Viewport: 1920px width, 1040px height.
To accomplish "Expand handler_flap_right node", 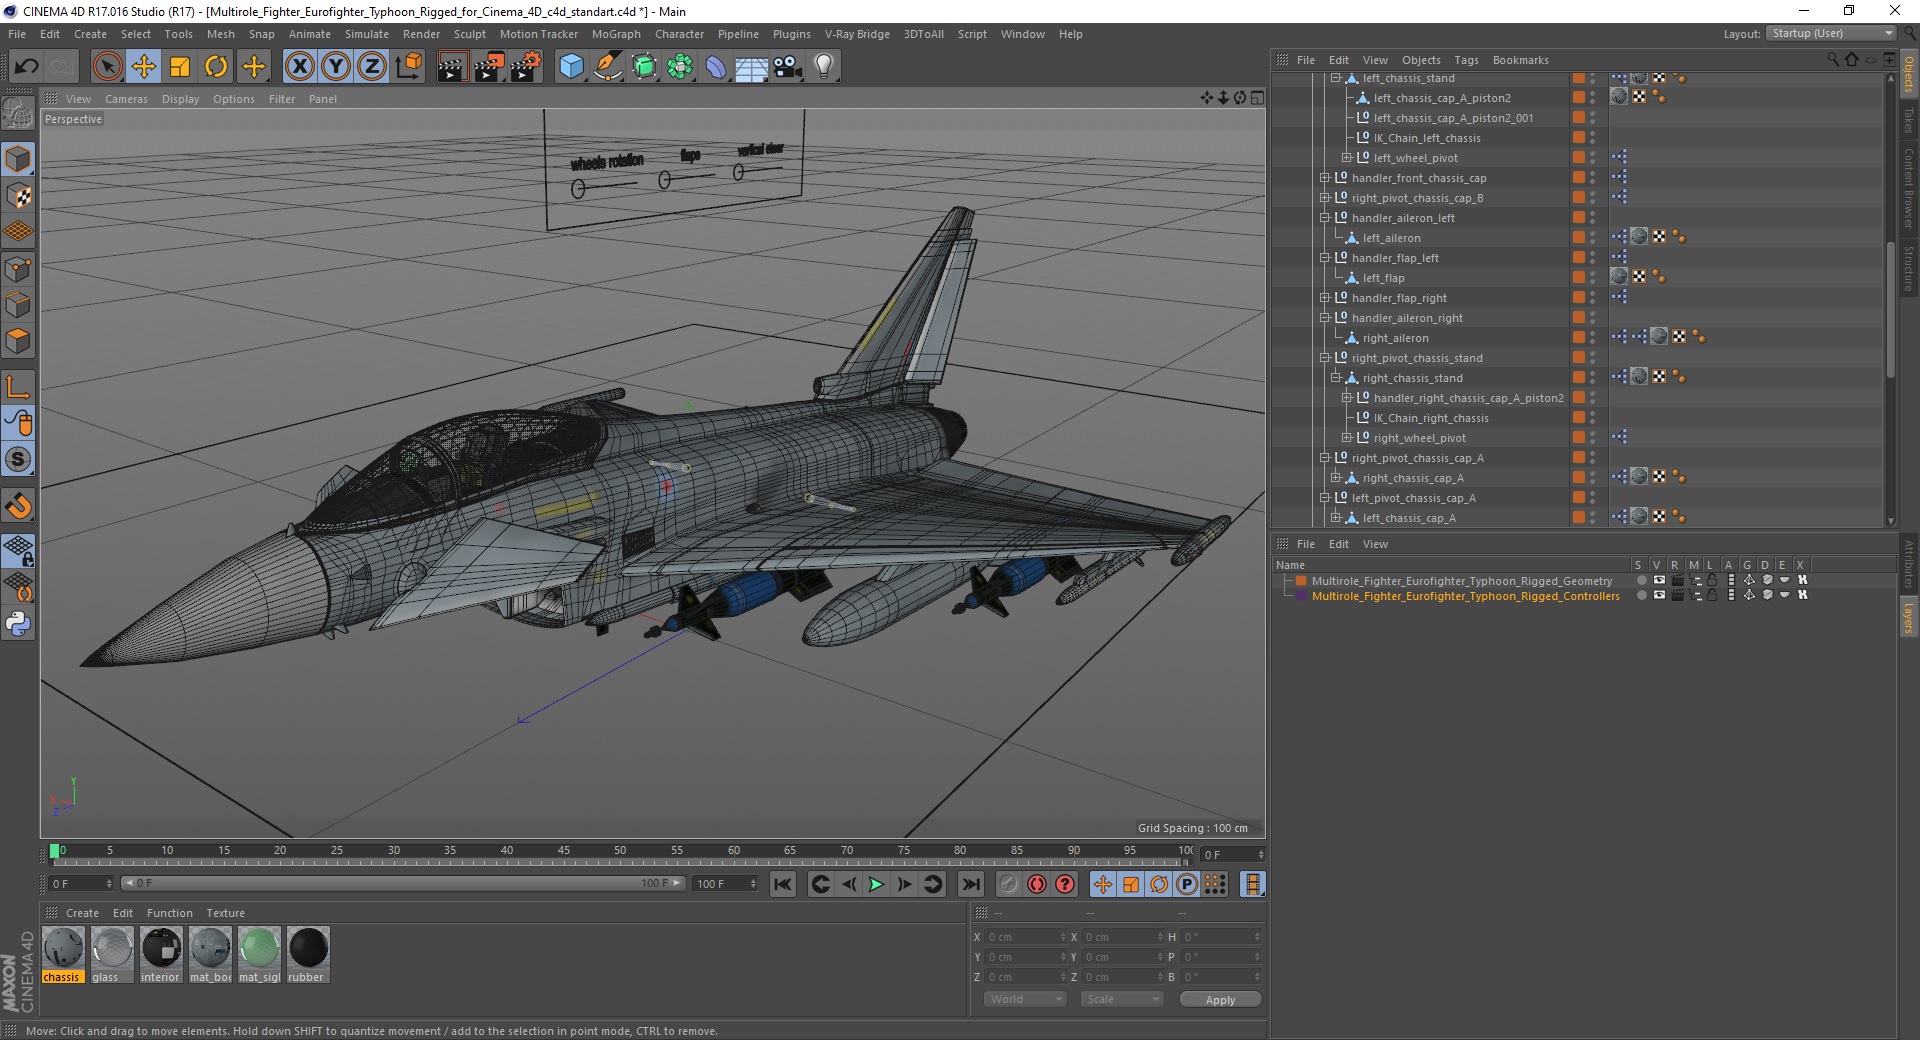I will point(1324,298).
